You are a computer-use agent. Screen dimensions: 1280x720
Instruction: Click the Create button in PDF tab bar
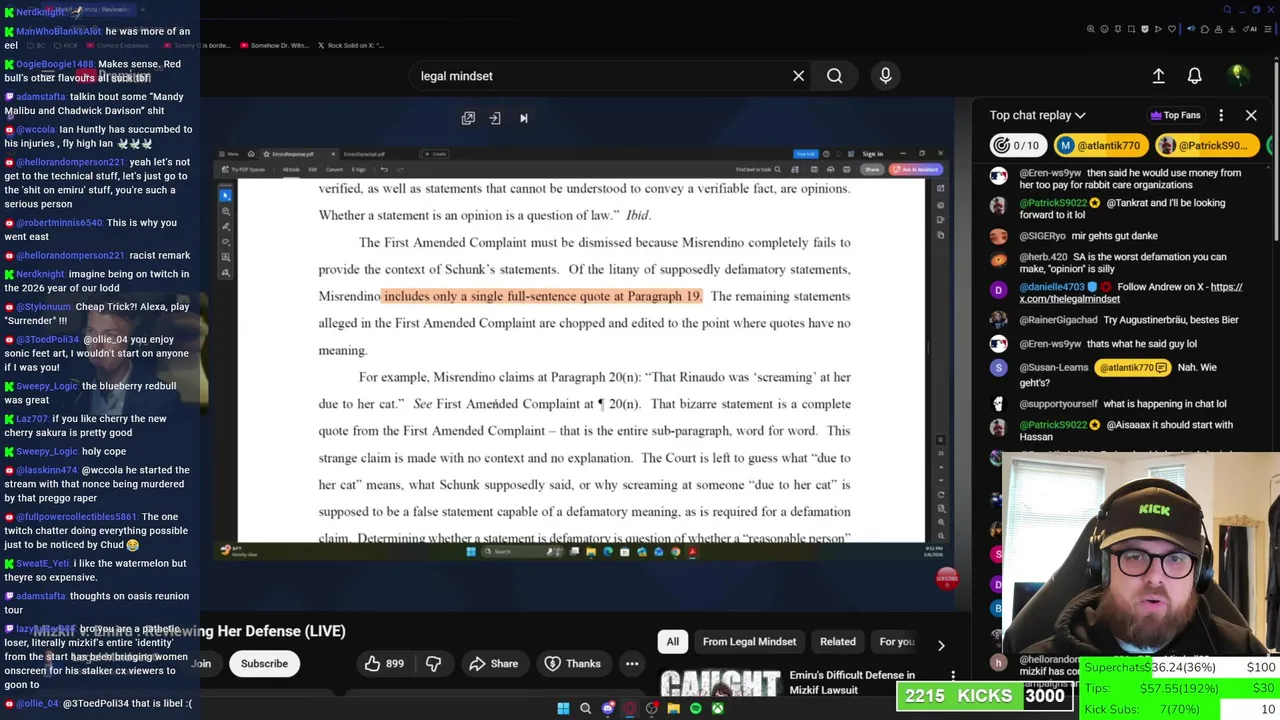click(435, 154)
